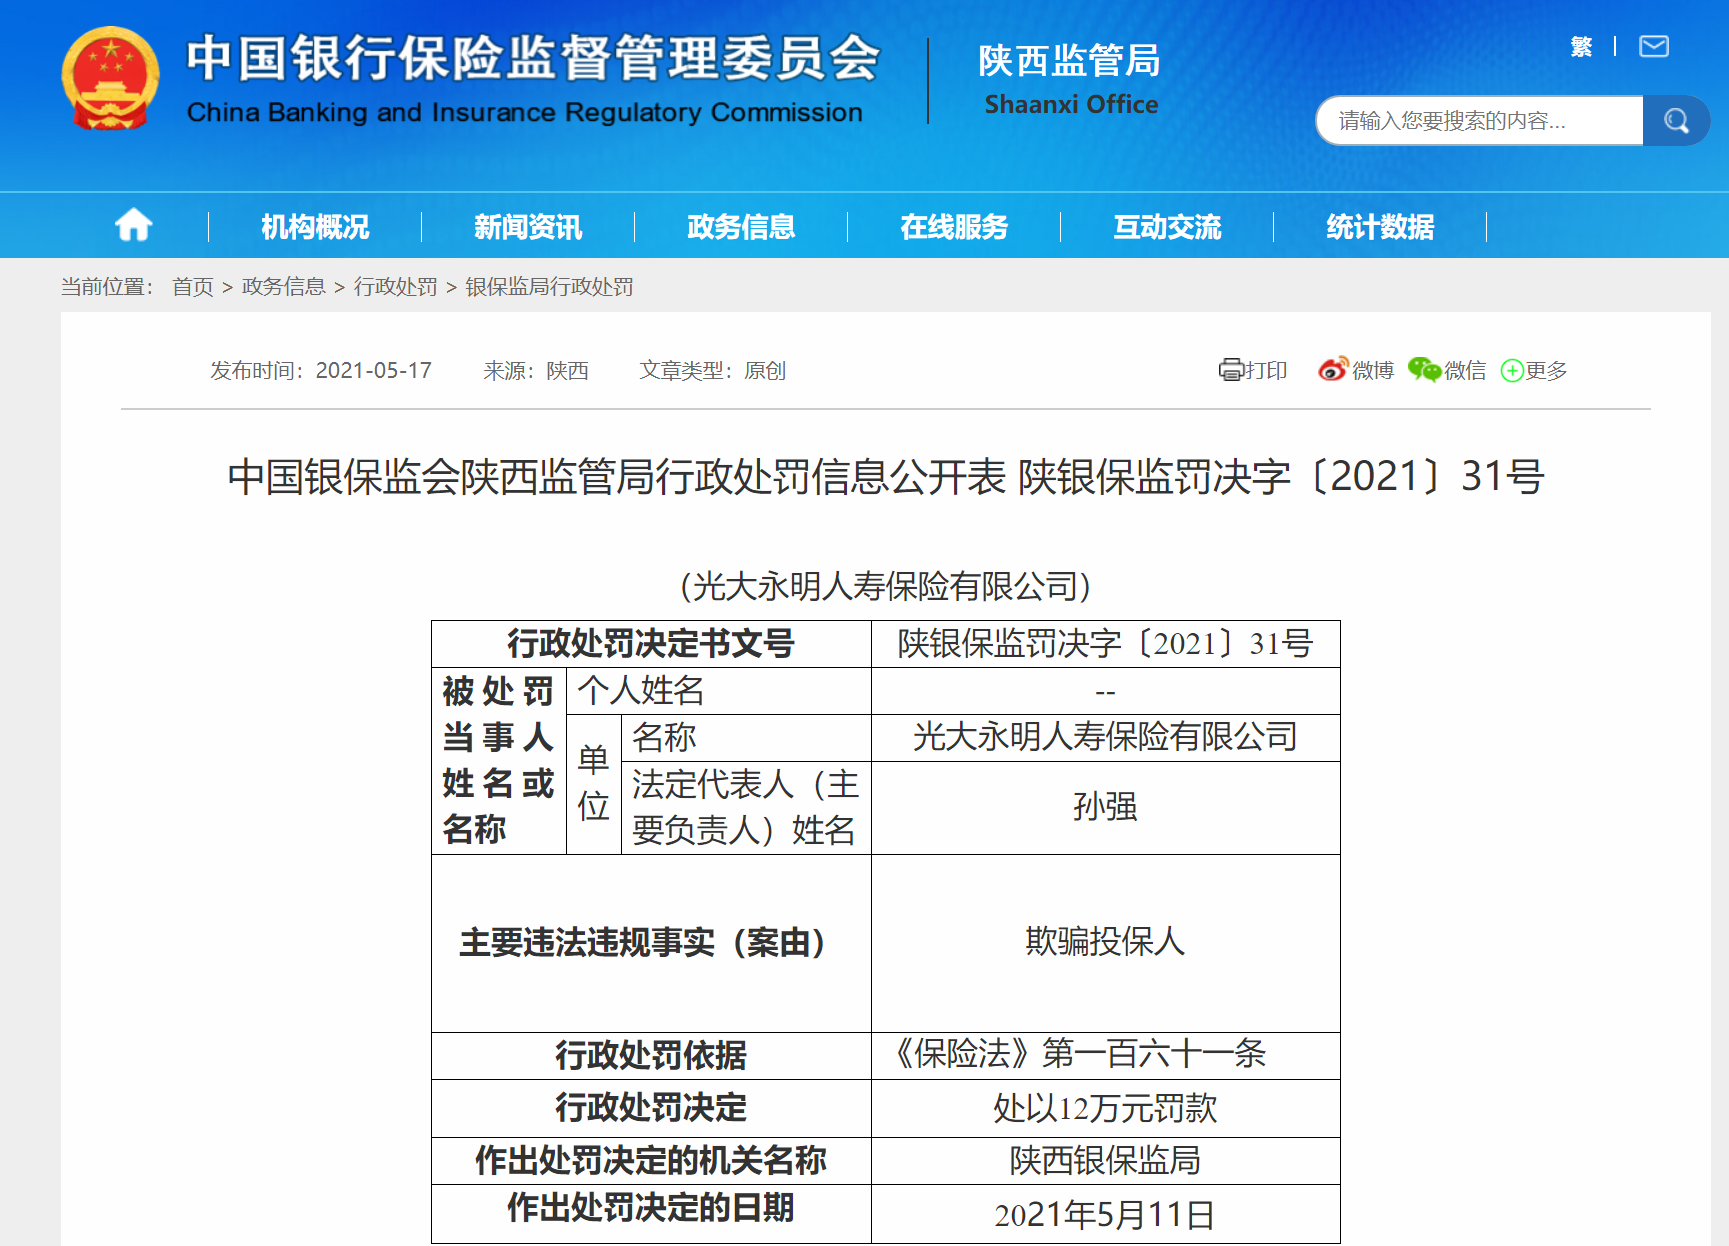Click cell 2021年5月11日
Screen dimensions: 1729x1246
coord(1105,1215)
